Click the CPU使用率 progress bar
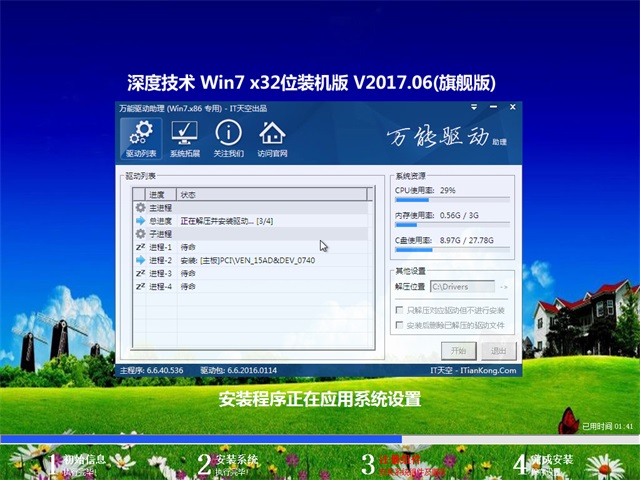 (452, 200)
